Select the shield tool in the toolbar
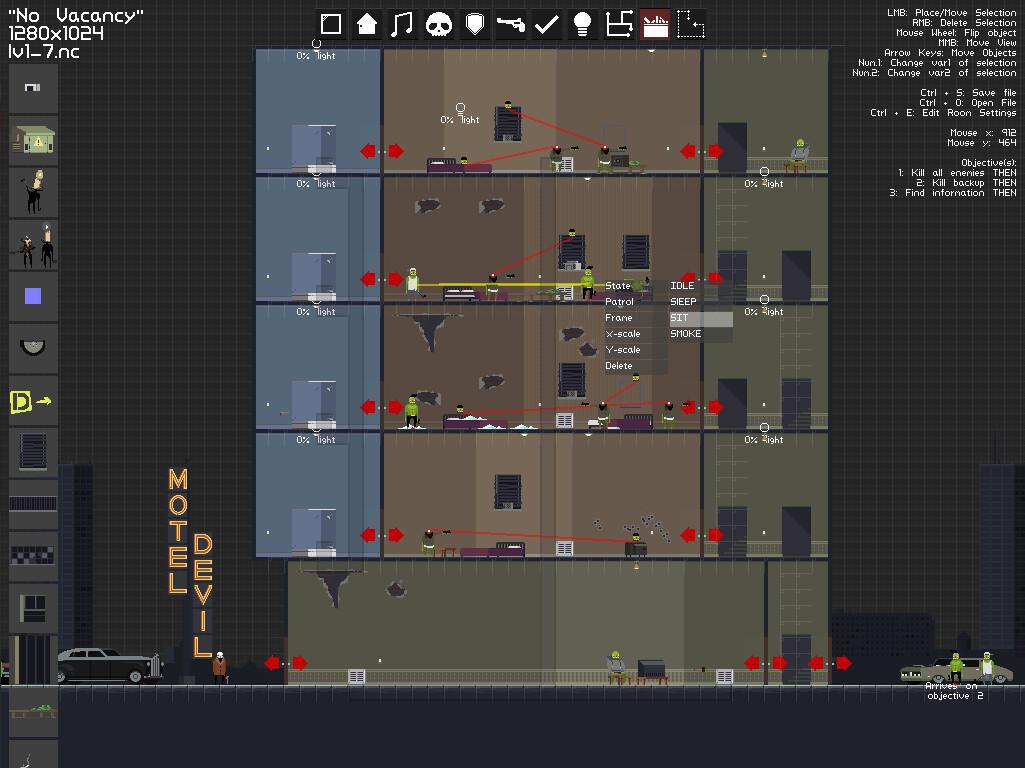 475,22
